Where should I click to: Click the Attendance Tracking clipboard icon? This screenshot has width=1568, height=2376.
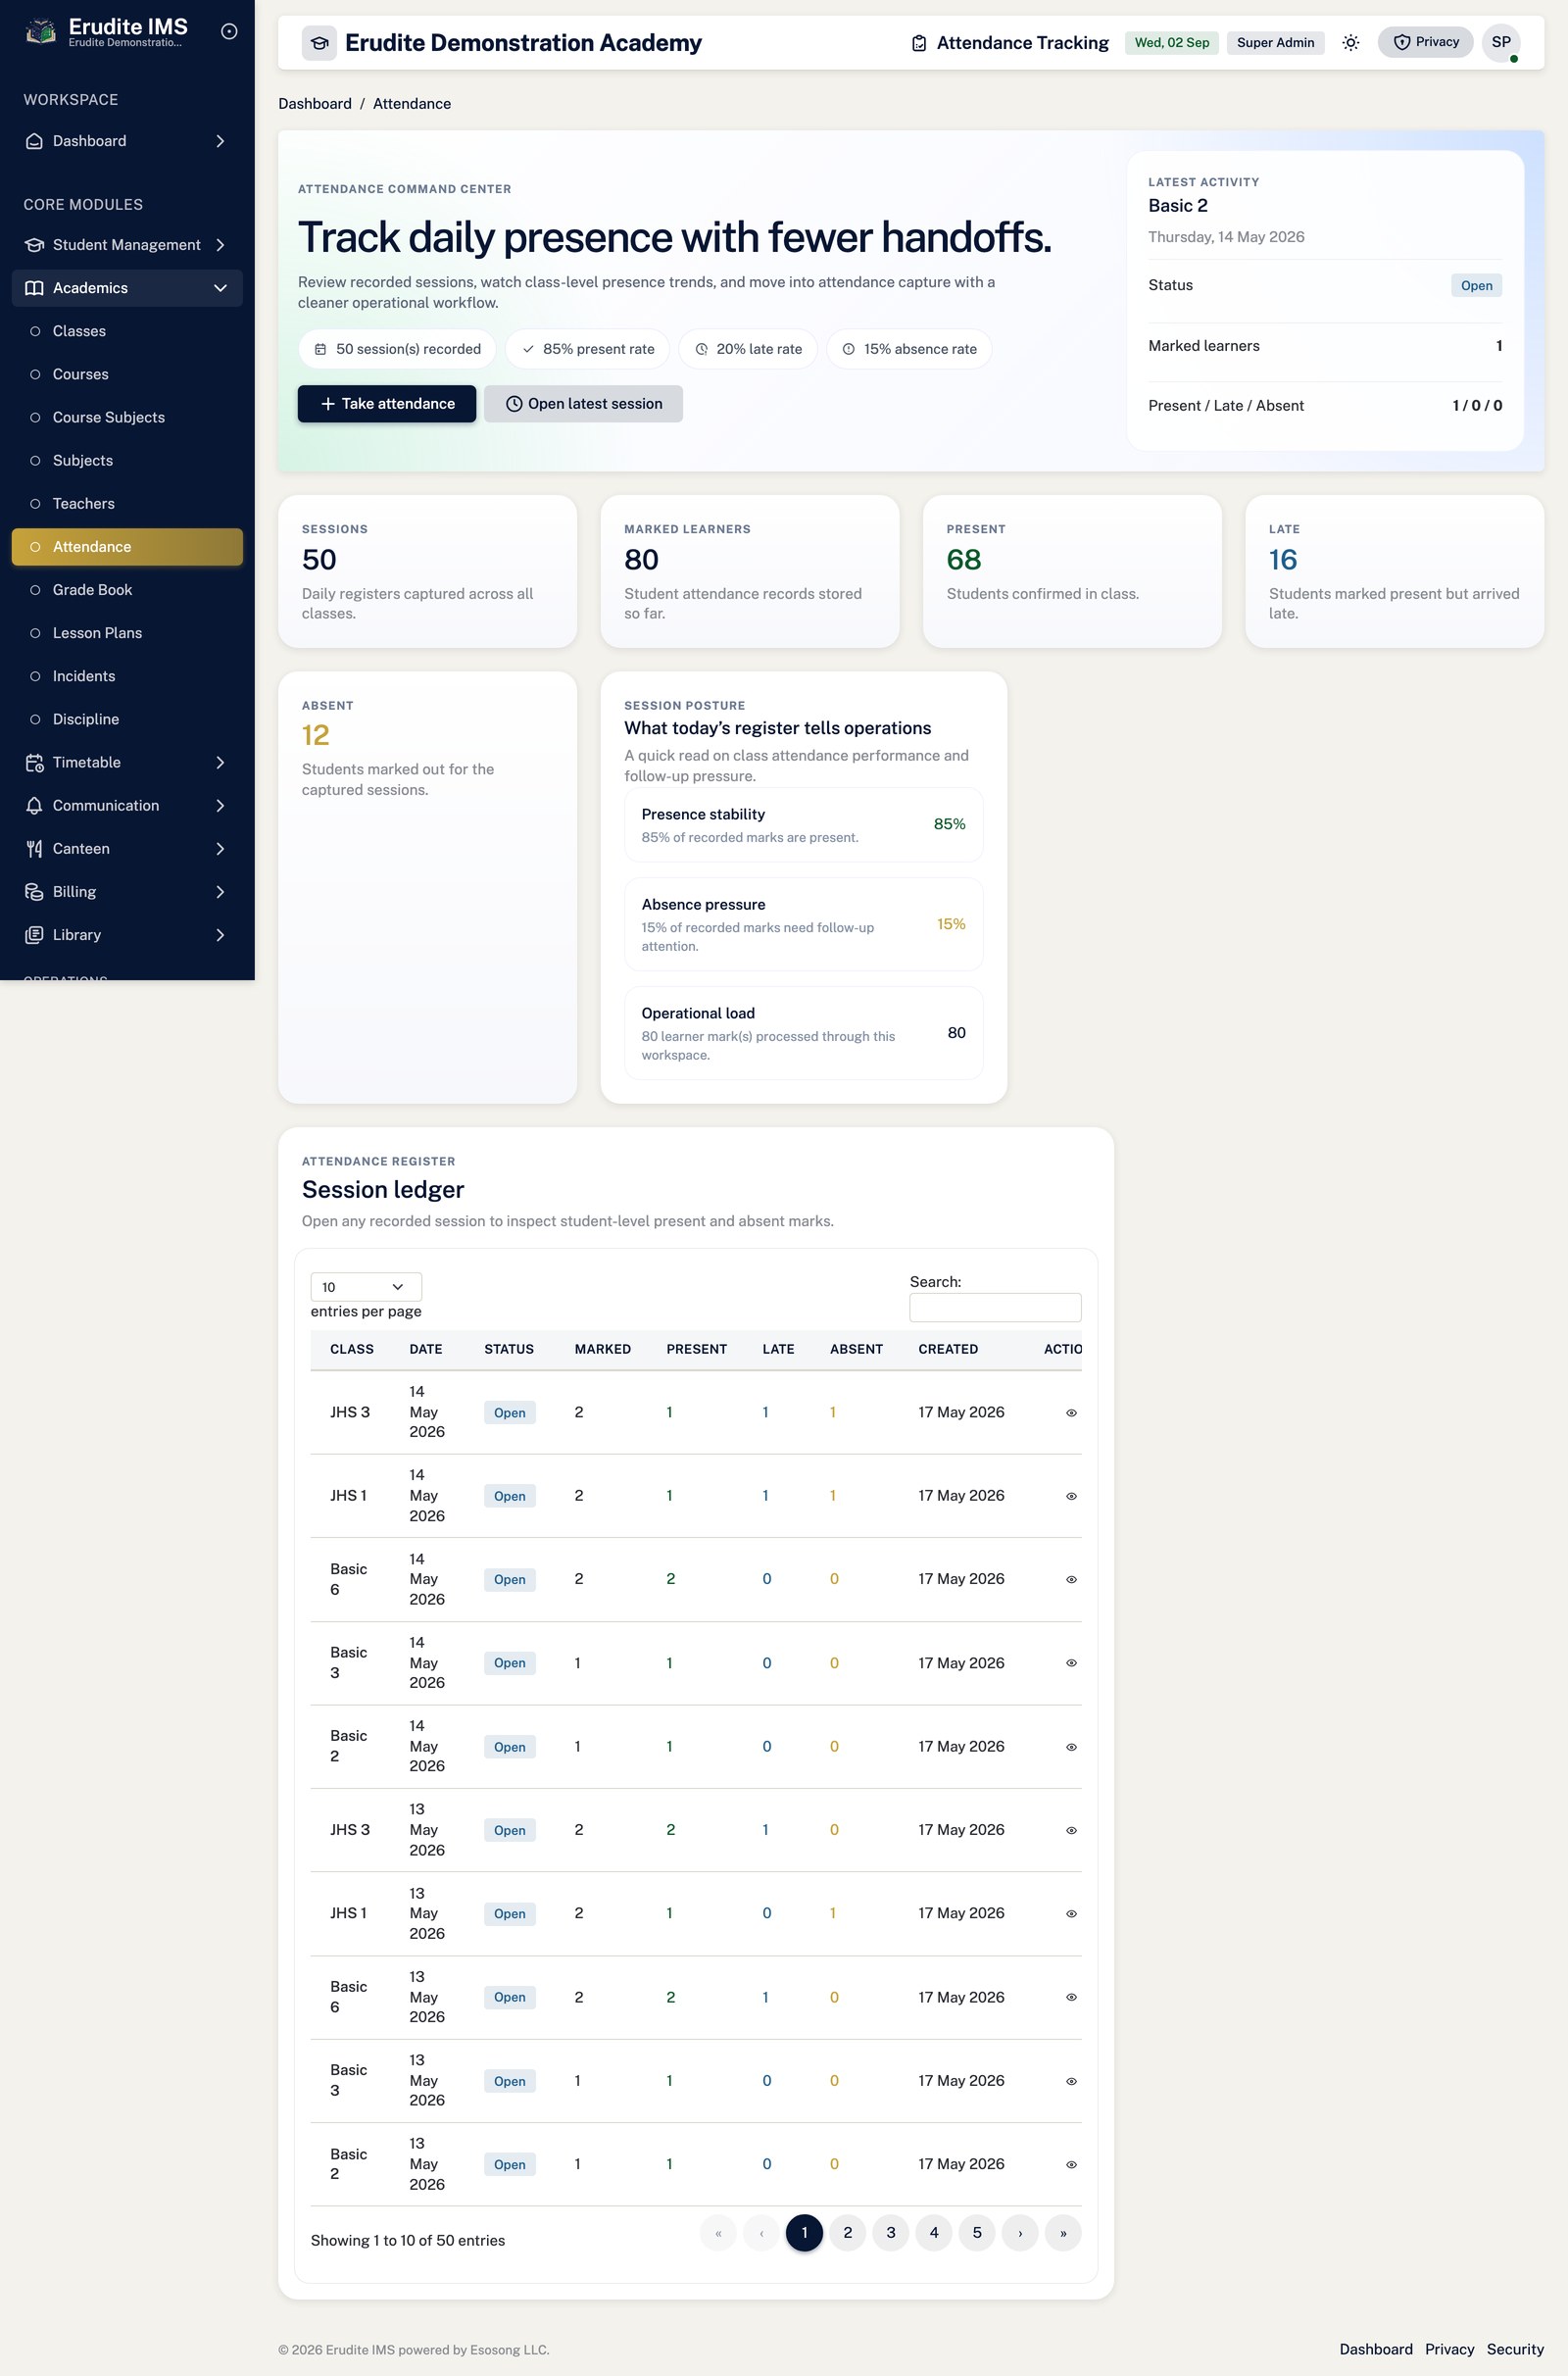(919, 43)
